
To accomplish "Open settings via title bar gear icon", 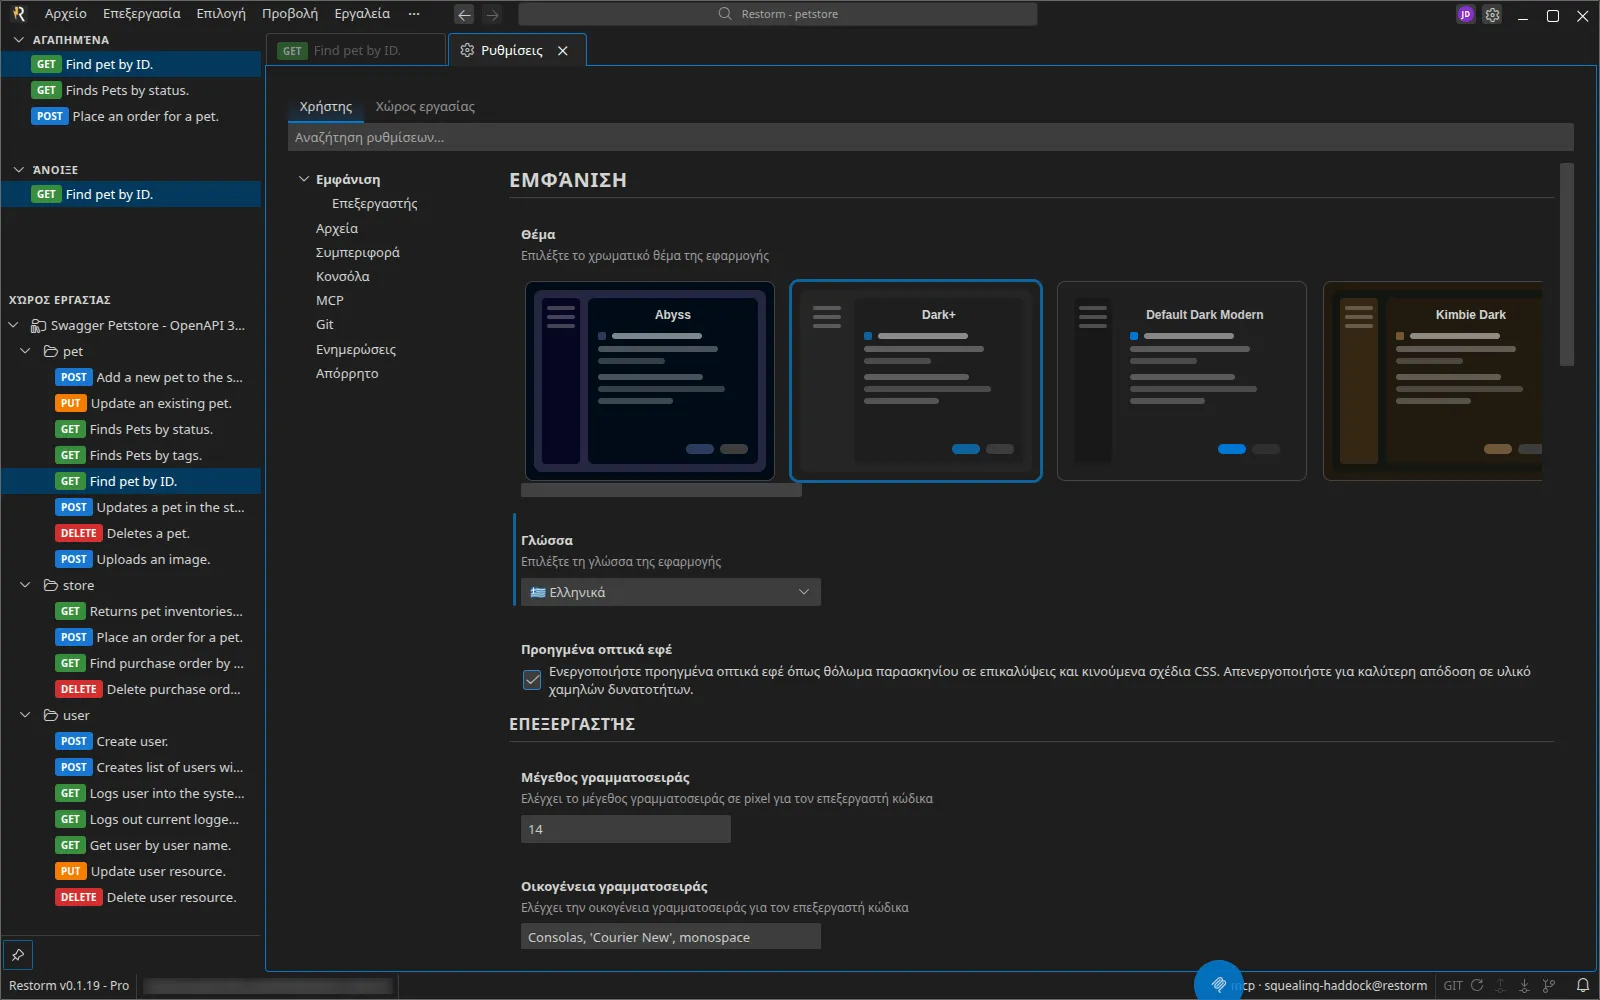I will [1492, 15].
